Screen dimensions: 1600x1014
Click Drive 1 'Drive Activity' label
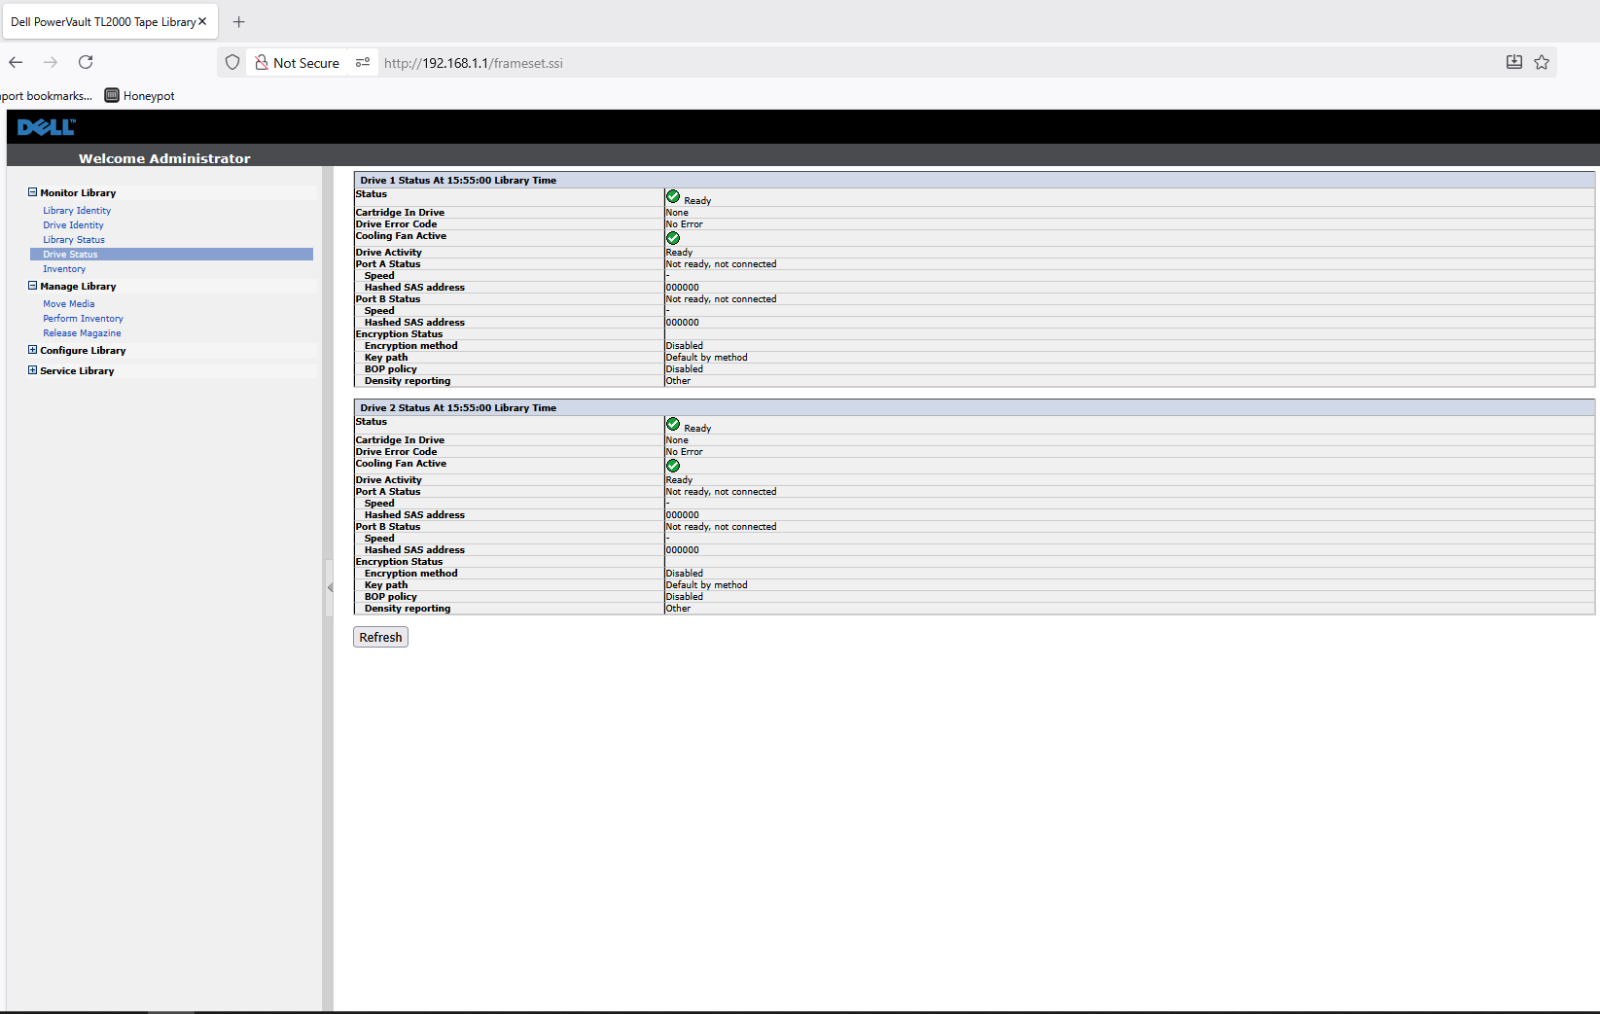[389, 253]
